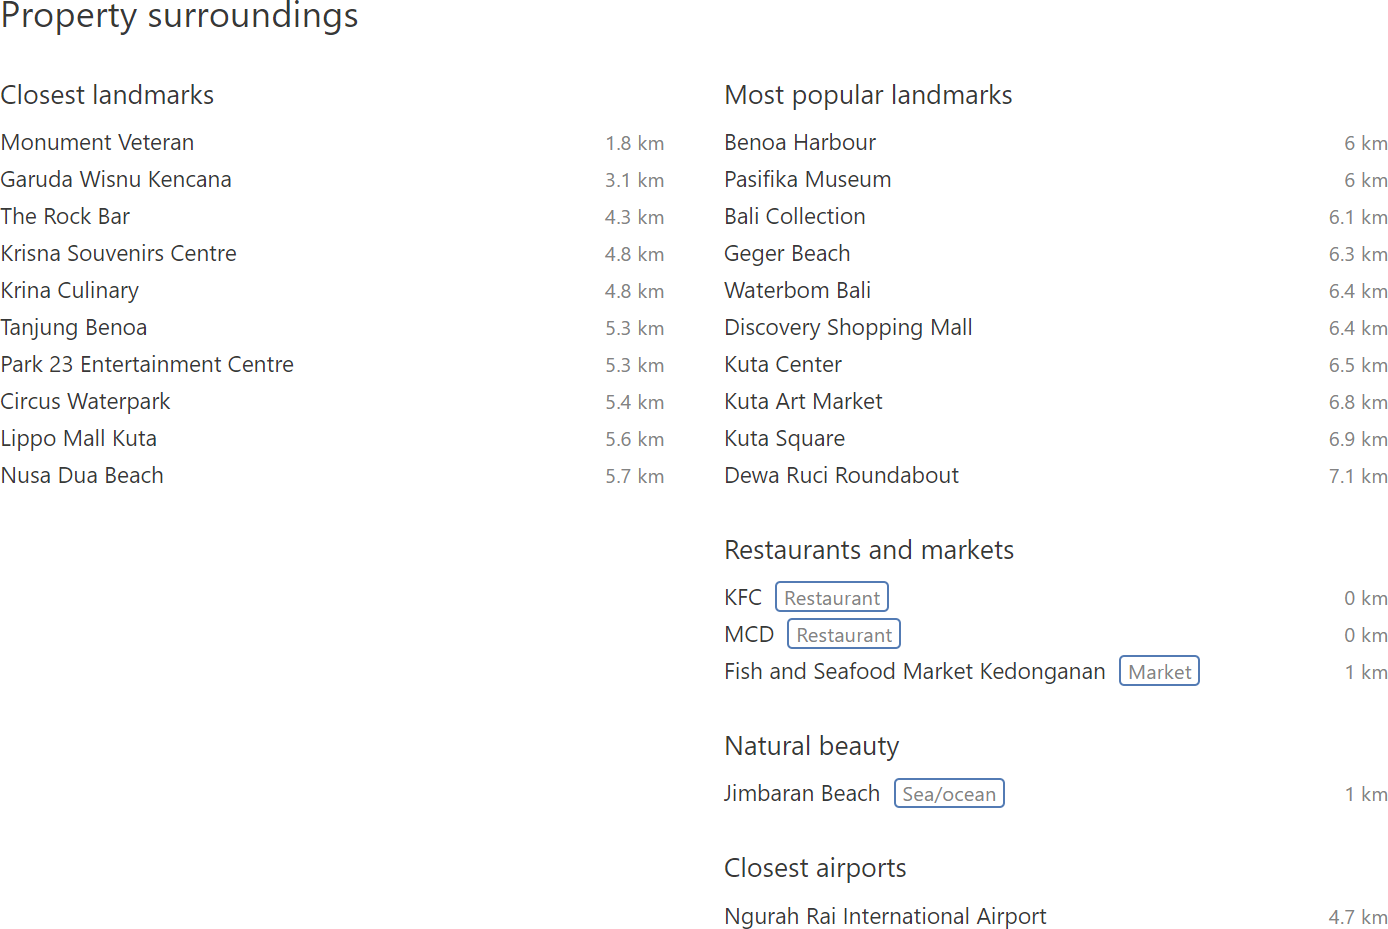Screen dimensions: 1388x929
Task: Click 'Lippo Mall Kuta' landmark name
Action: pyautogui.click(x=78, y=439)
